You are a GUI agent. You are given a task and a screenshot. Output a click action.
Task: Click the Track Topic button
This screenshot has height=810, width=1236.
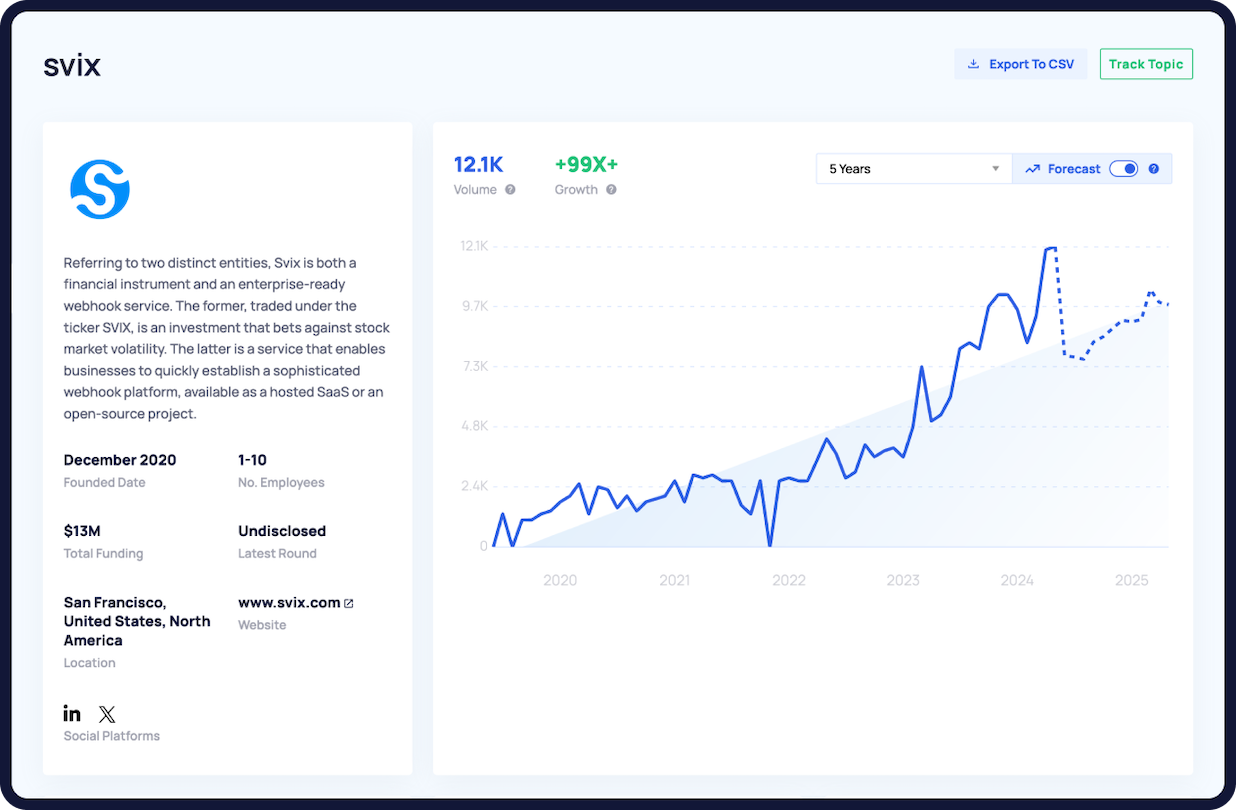tap(1146, 64)
